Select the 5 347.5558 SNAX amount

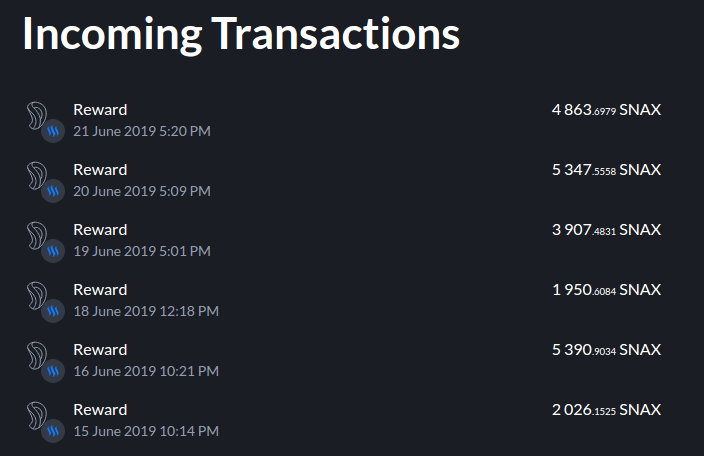(x=606, y=170)
